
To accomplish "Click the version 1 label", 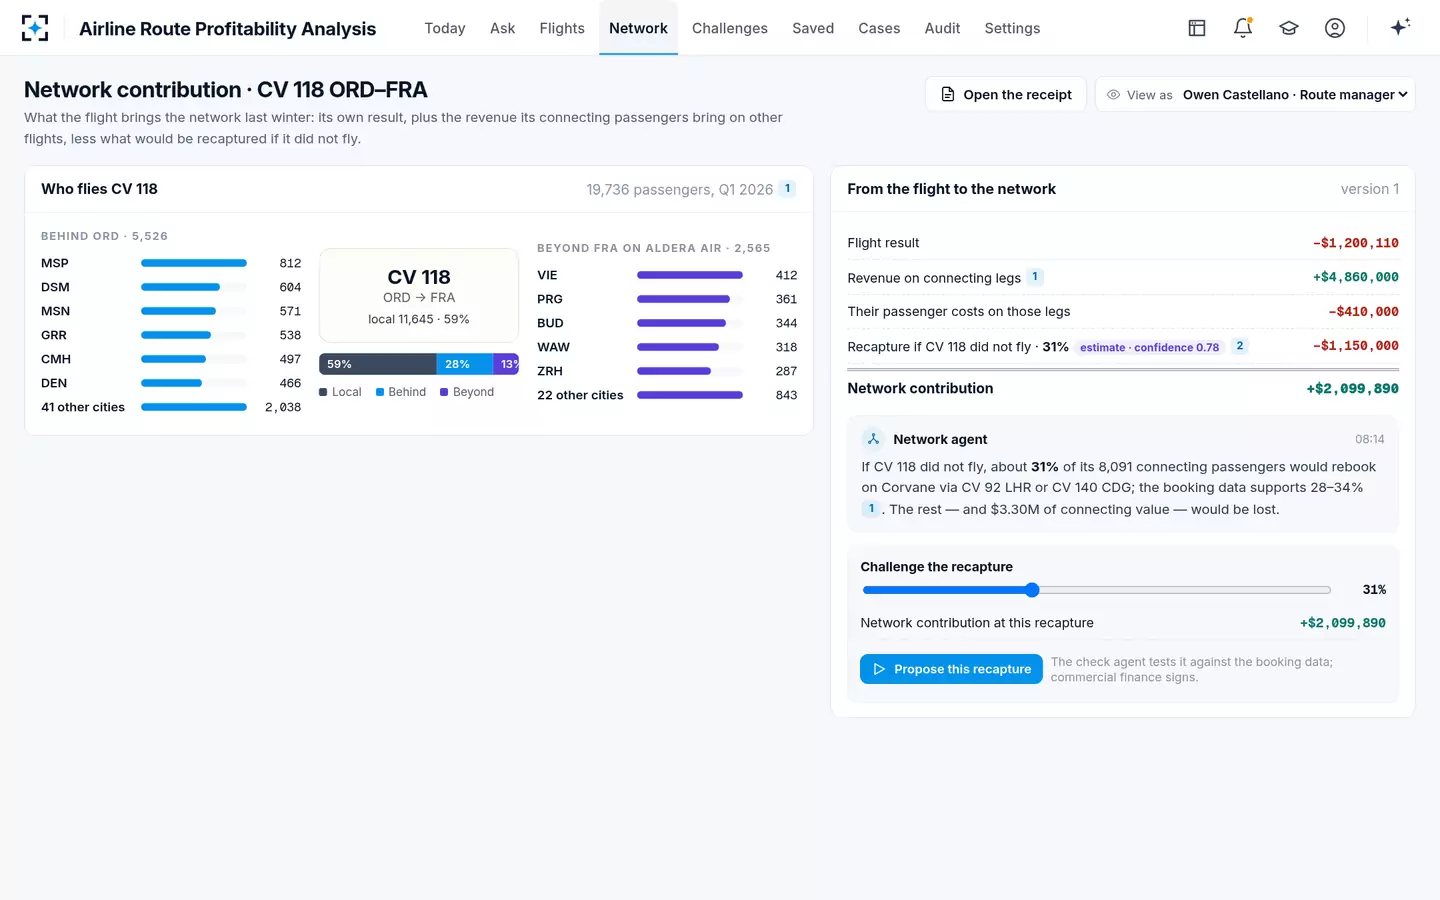I will click(x=1370, y=189).
